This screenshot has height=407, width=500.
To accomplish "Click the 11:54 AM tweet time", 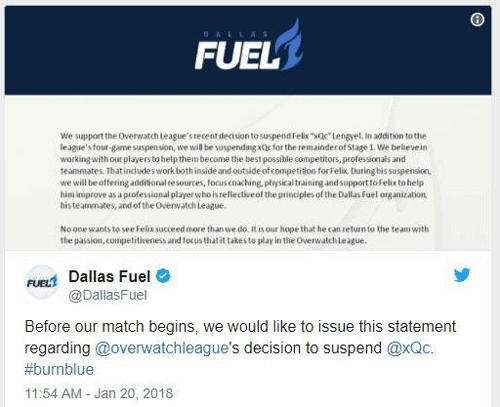I will coord(53,393).
